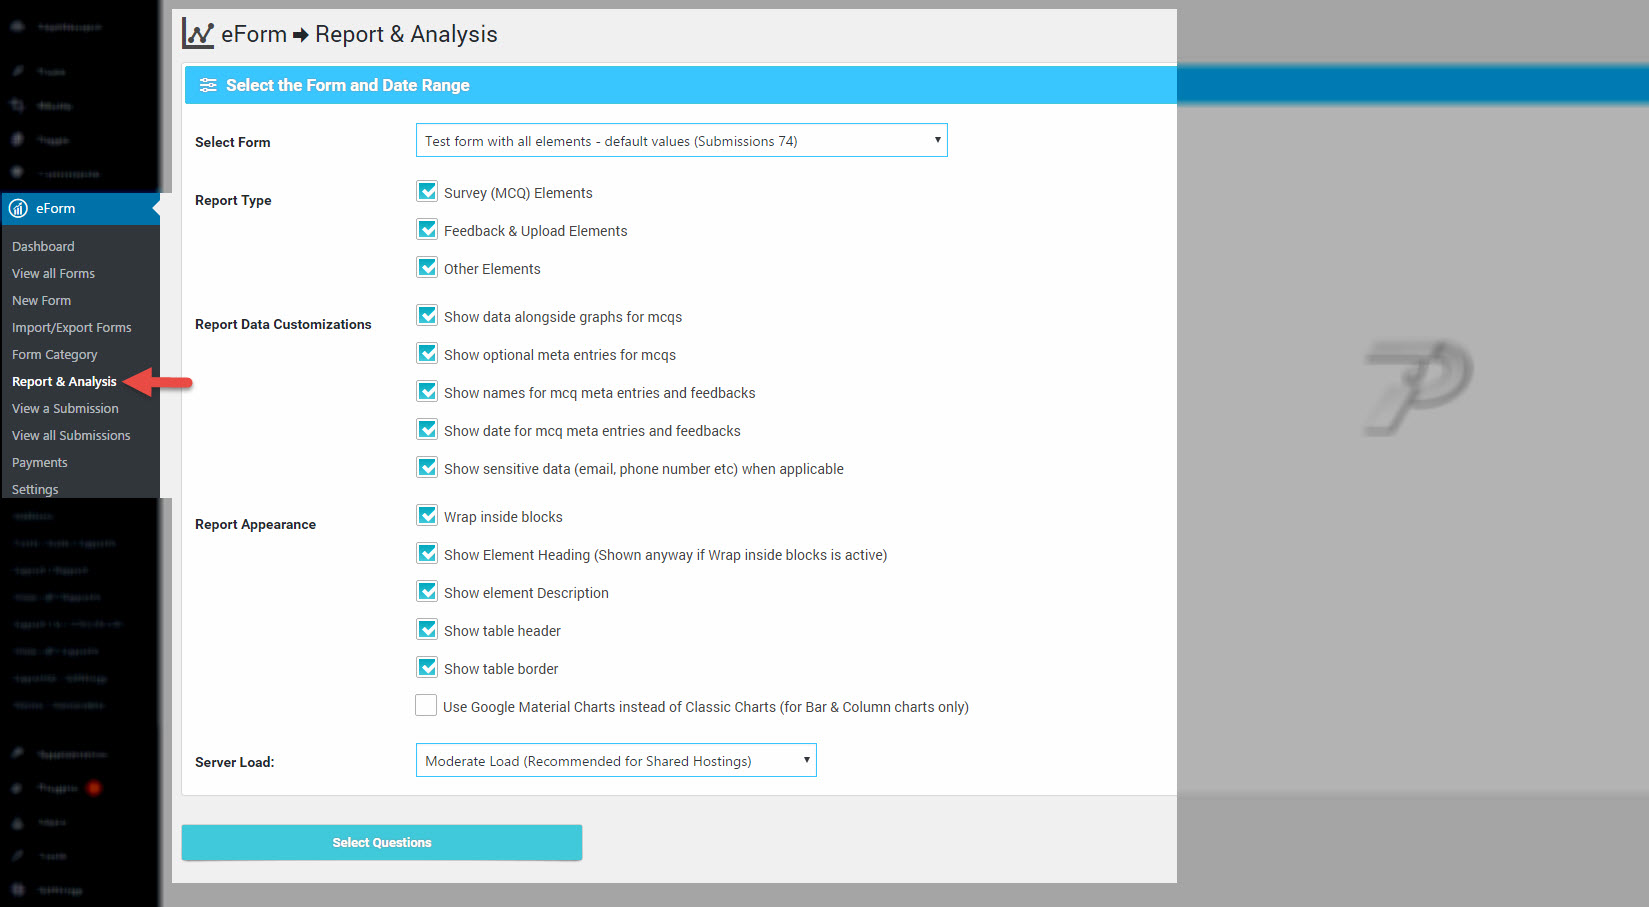Disable the Other Elements checkbox

point(427,268)
